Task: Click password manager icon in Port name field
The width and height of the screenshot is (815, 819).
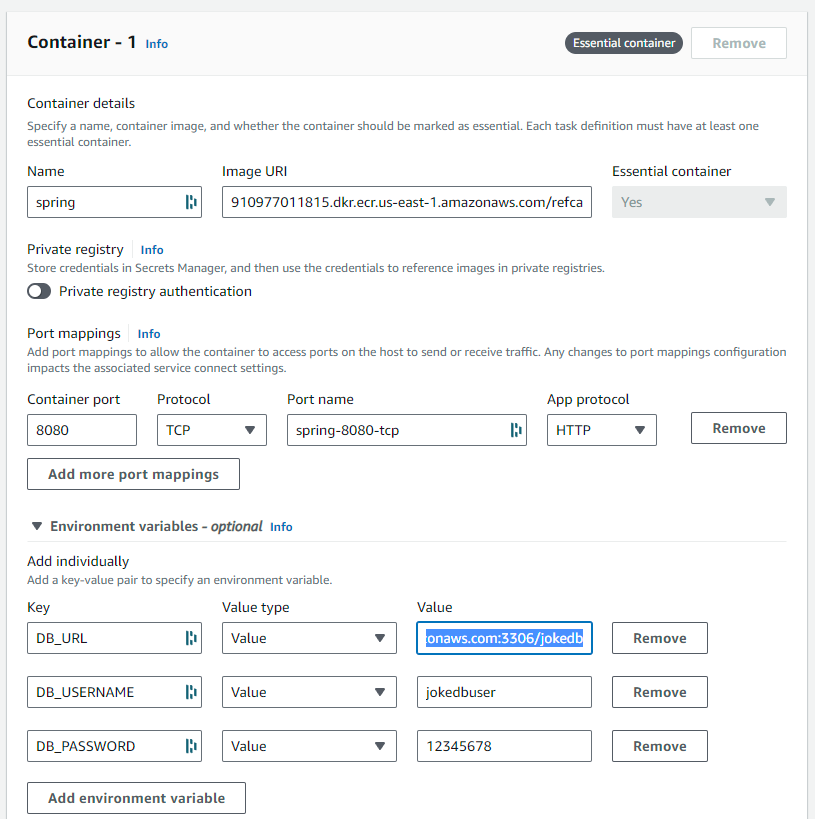Action: pos(515,430)
